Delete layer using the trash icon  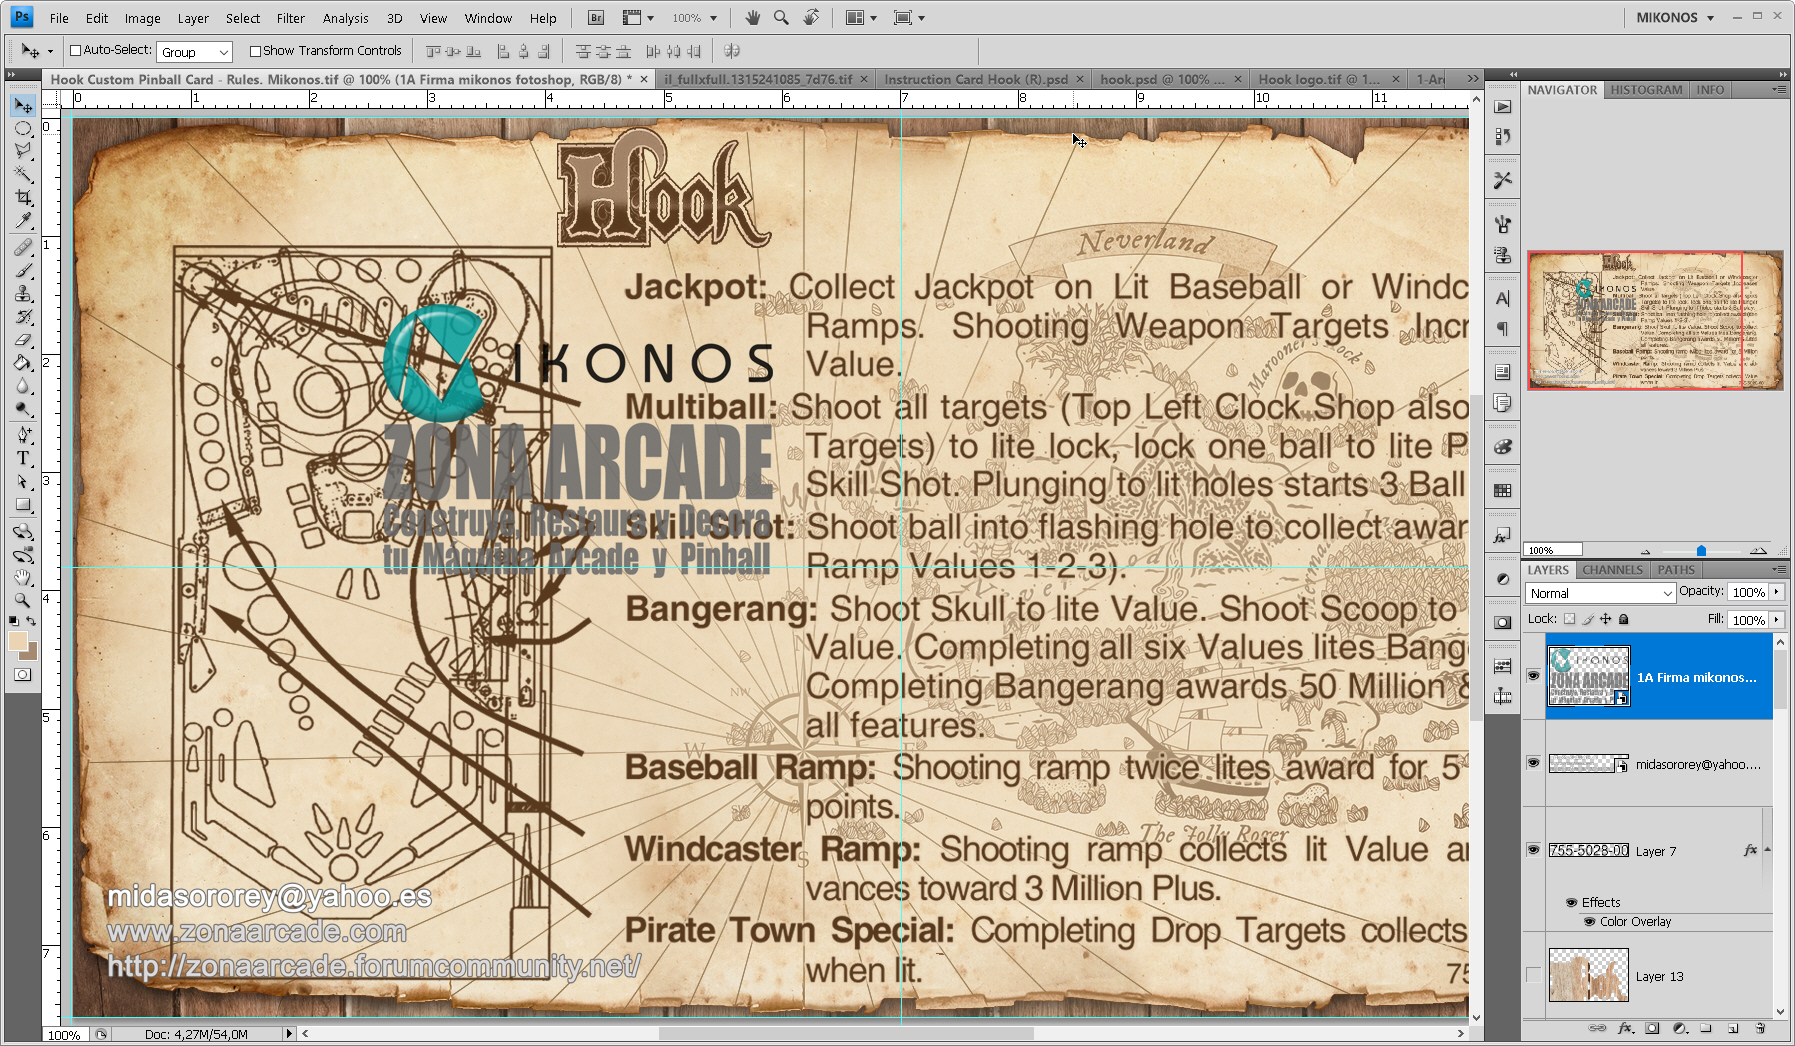(1760, 1028)
